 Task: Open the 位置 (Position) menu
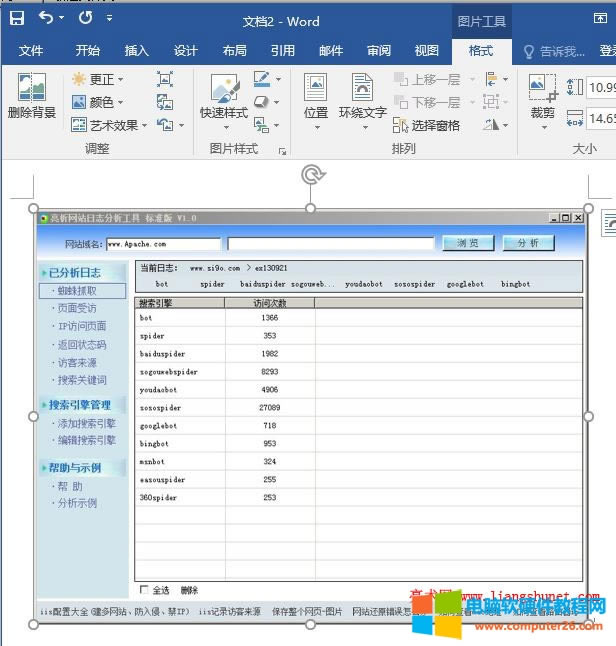click(316, 102)
